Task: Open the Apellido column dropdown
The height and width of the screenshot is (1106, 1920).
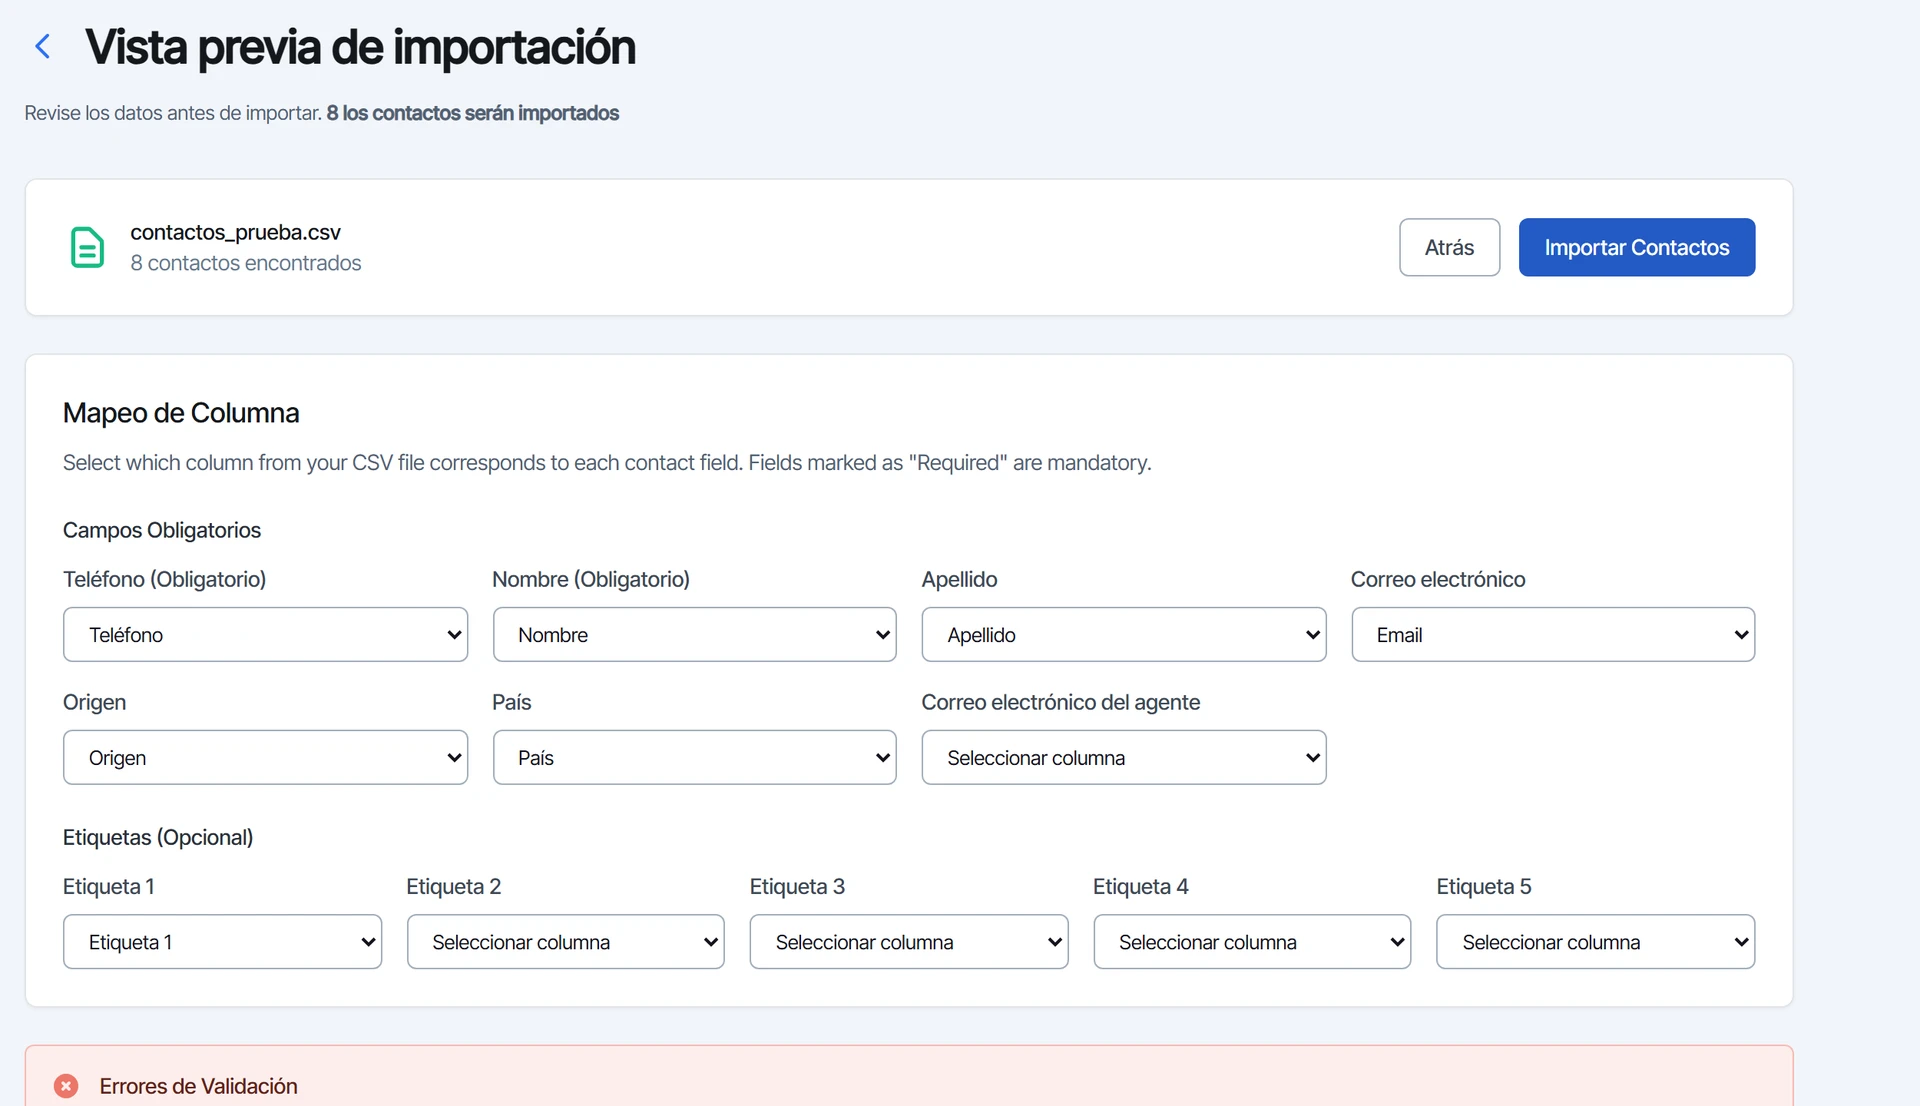Action: coord(1123,634)
